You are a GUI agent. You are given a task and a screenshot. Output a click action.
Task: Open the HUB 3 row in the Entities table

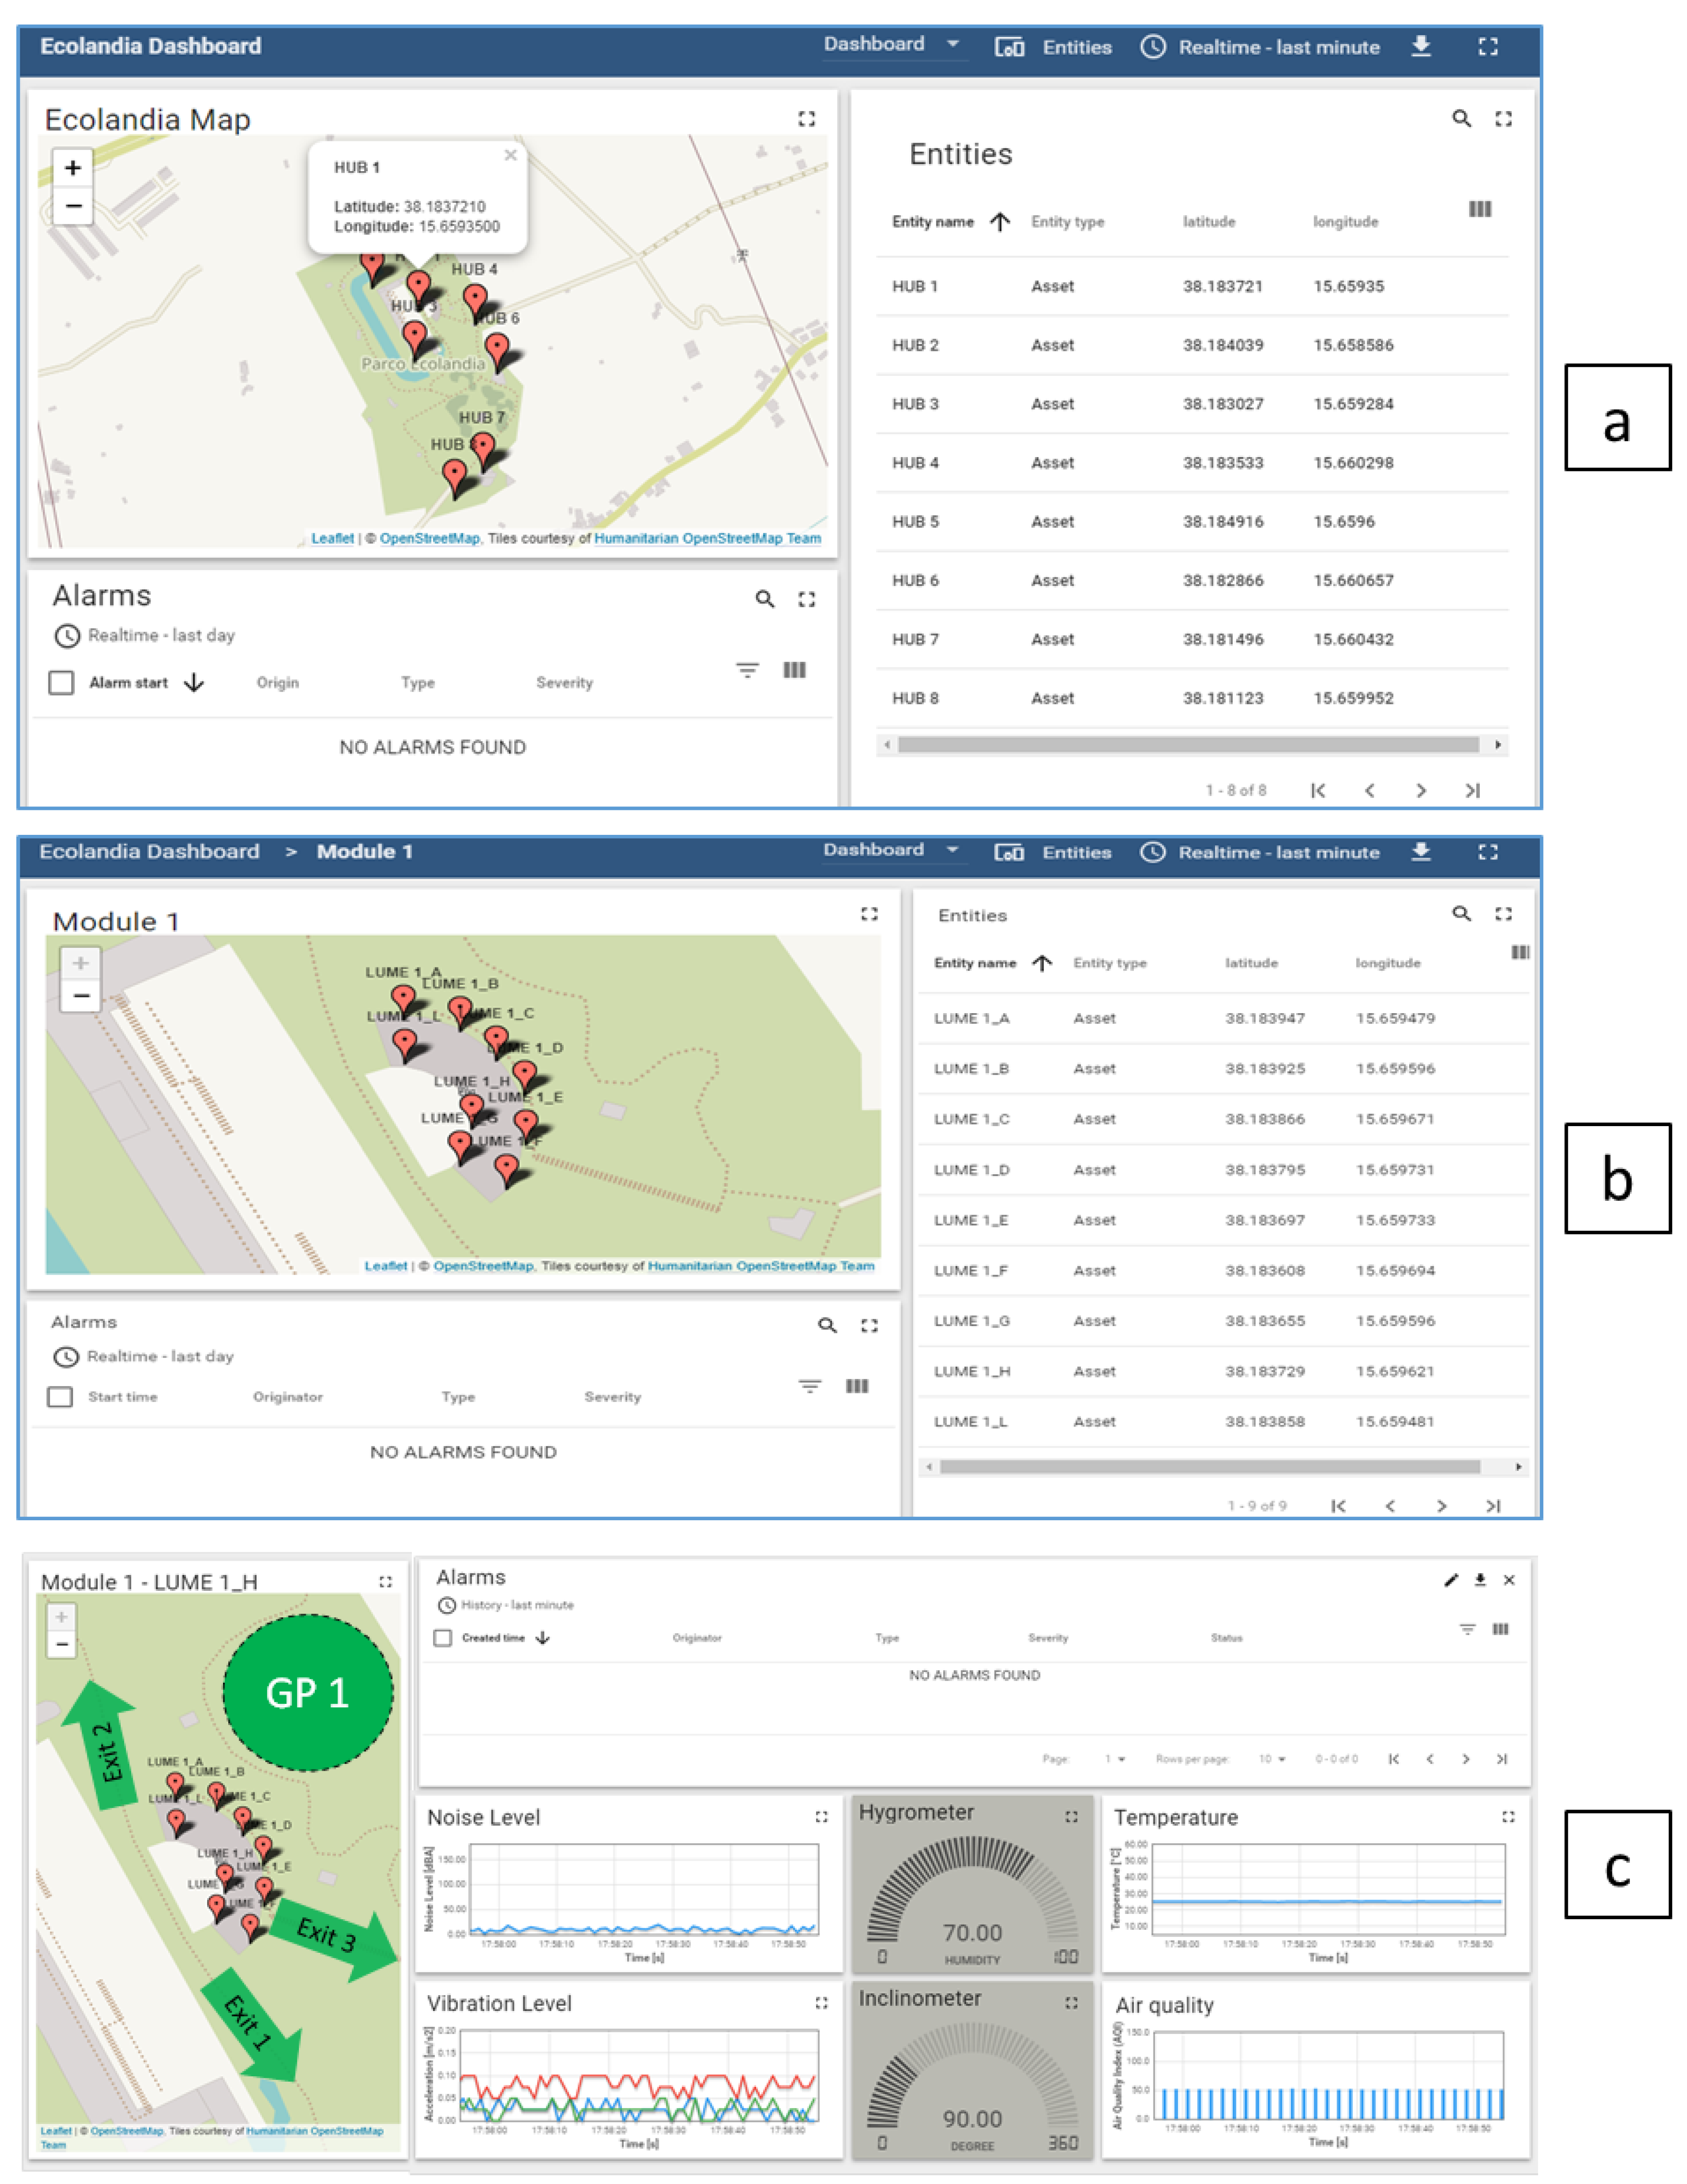tap(1192, 404)
